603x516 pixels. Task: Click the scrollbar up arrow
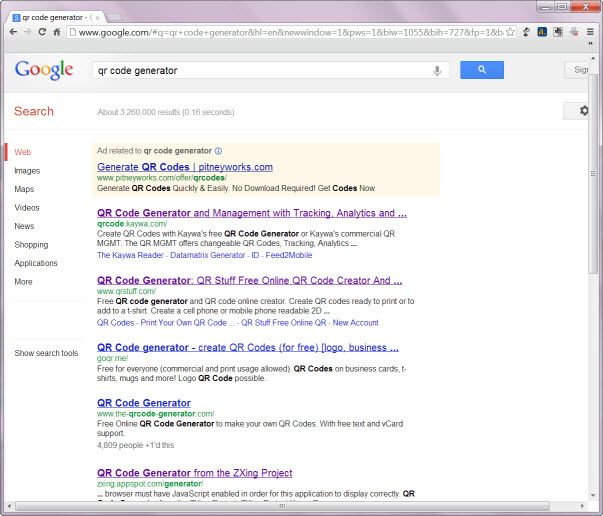pyautogui.click(x=593, y=58)
